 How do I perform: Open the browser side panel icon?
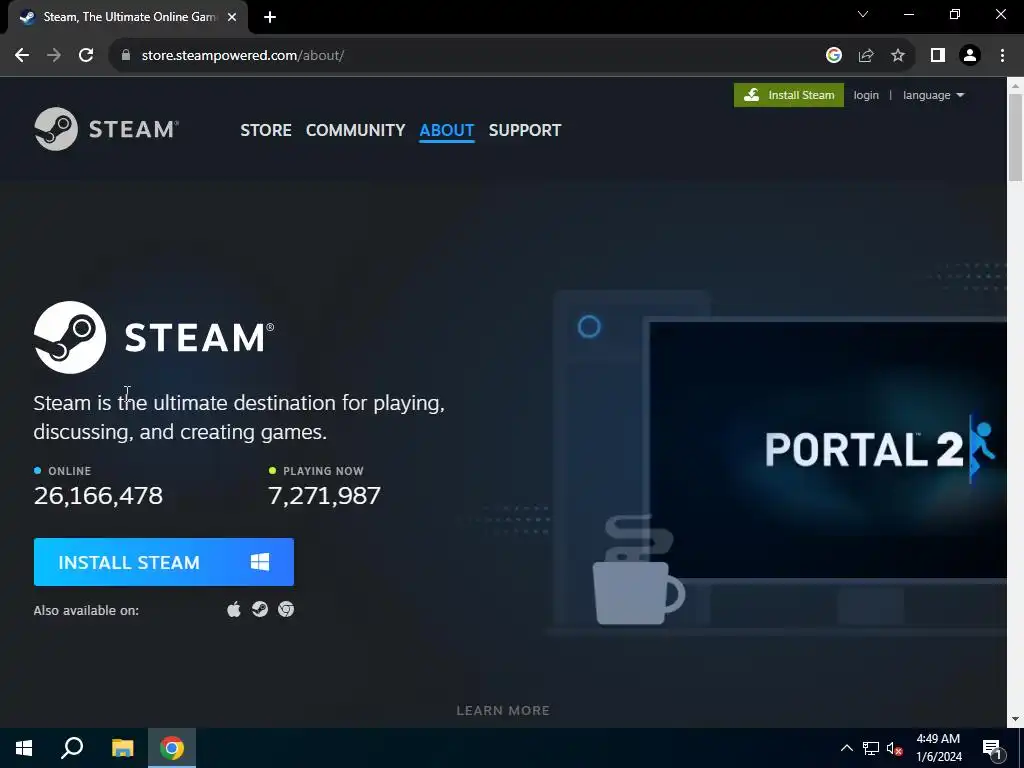[938, 56]
